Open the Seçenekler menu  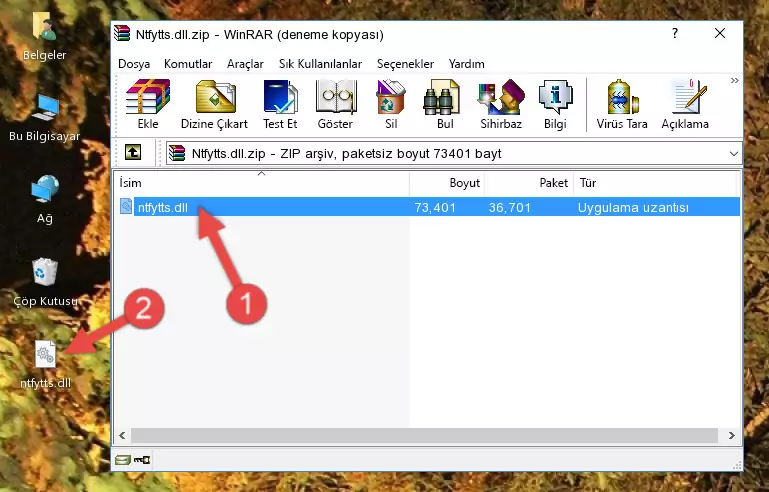(405, 64)
